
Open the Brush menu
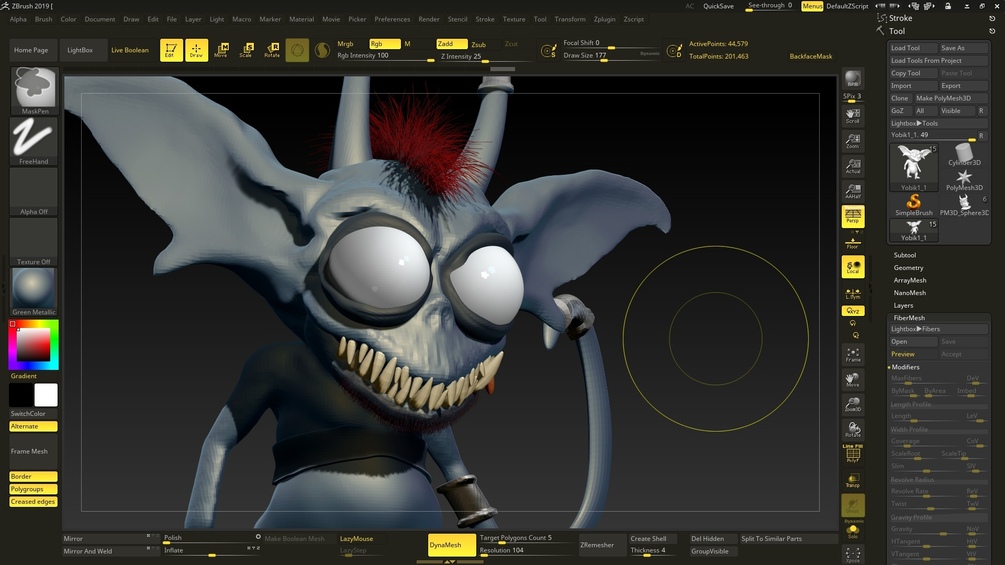click(x=44, y=19)
